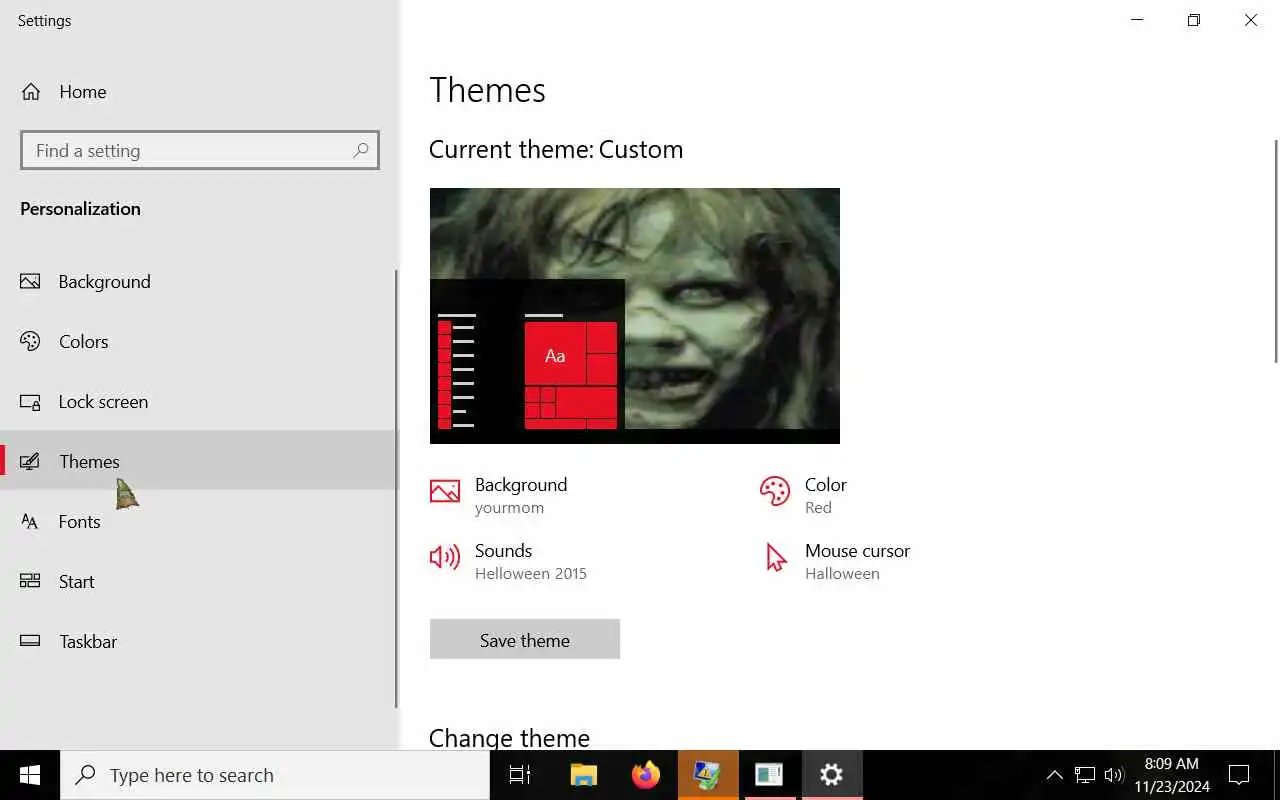Click the clock showing 8:09 AM
Image resolution: width=1280 pixels, height=800 pixels.
click(1171, 775)
